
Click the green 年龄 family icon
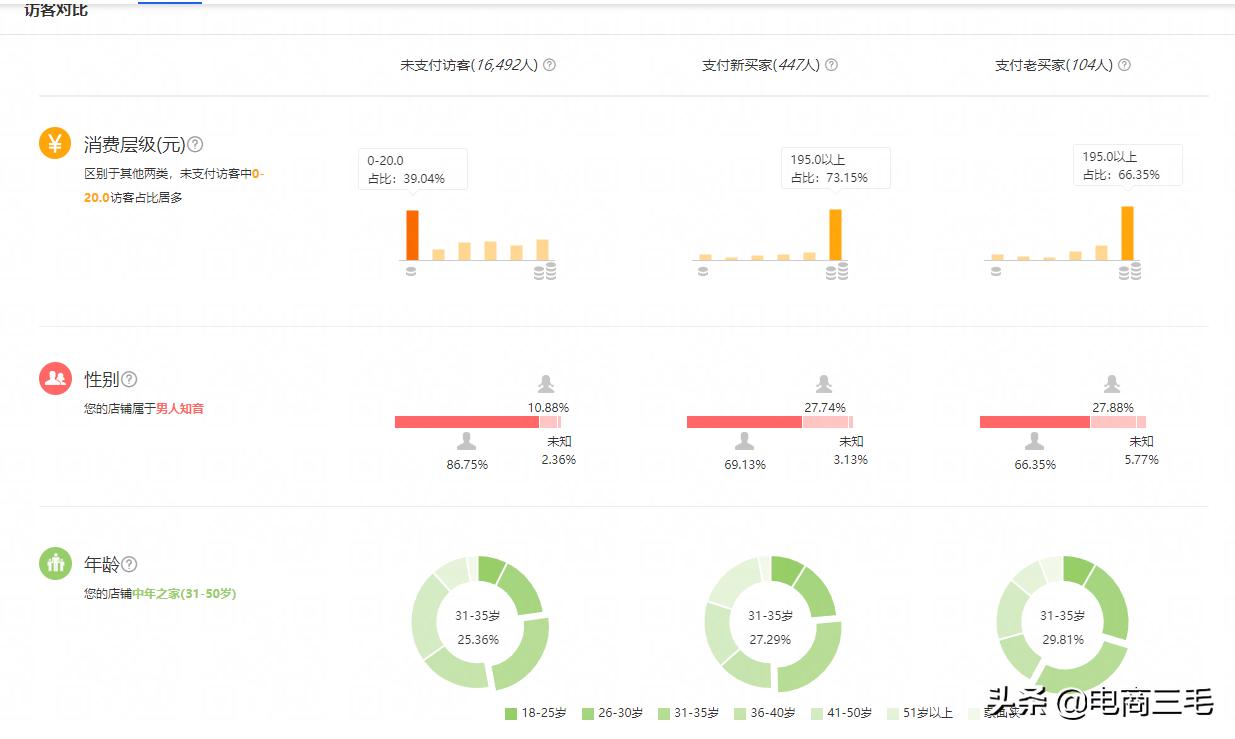(55, 563)
